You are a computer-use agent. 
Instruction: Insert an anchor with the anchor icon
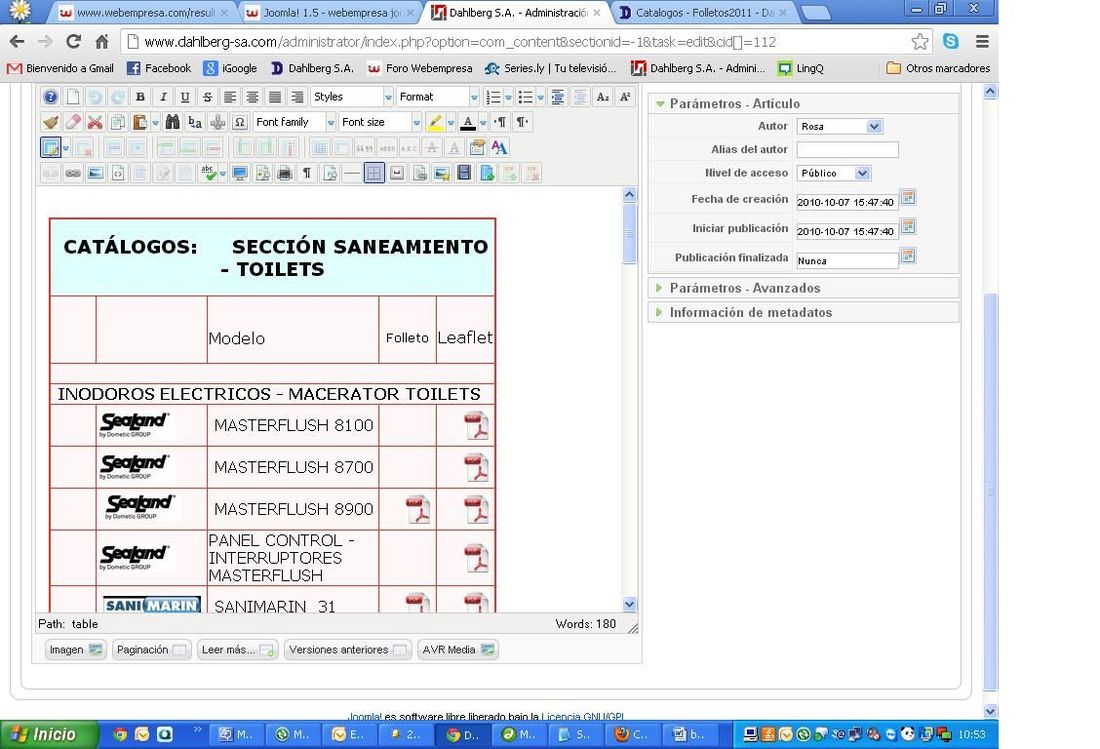[217, 122]
